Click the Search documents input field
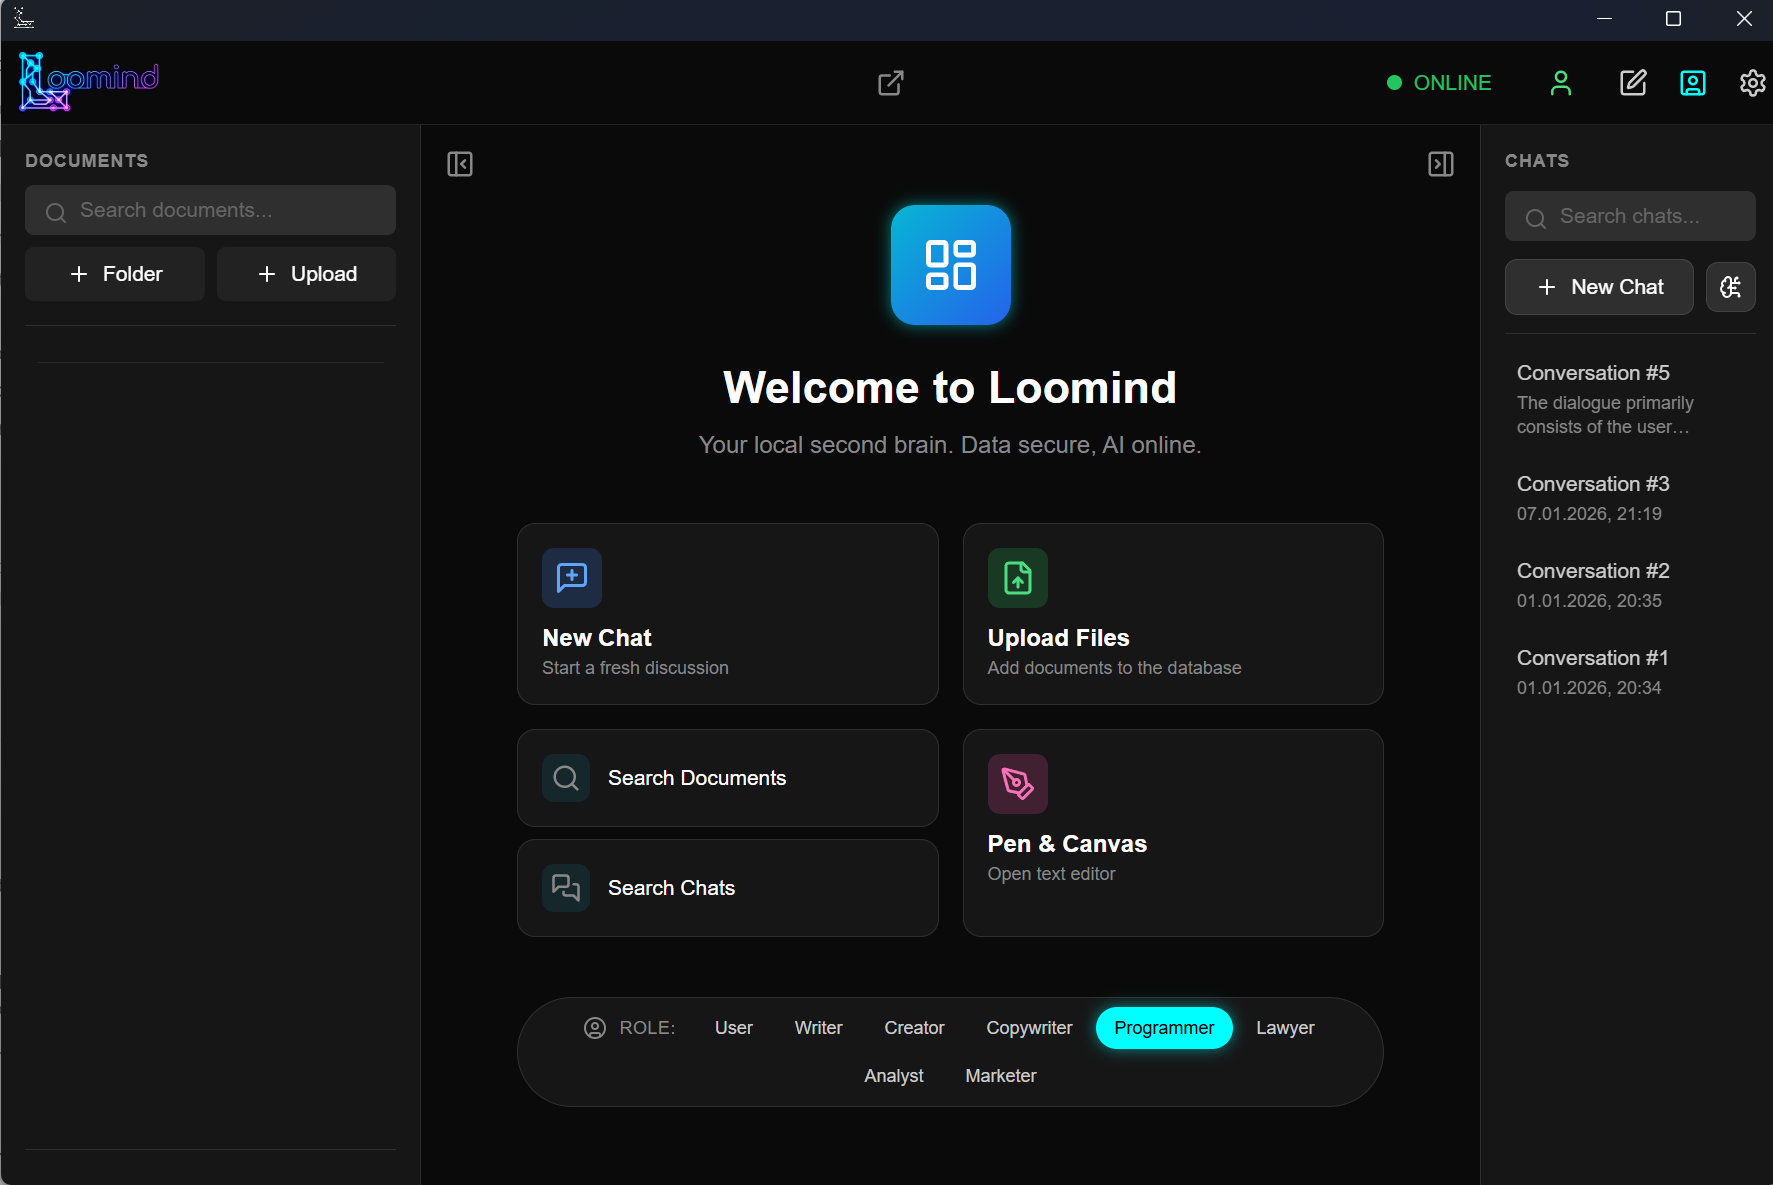 pyautogui.click(x=210, y=210)
